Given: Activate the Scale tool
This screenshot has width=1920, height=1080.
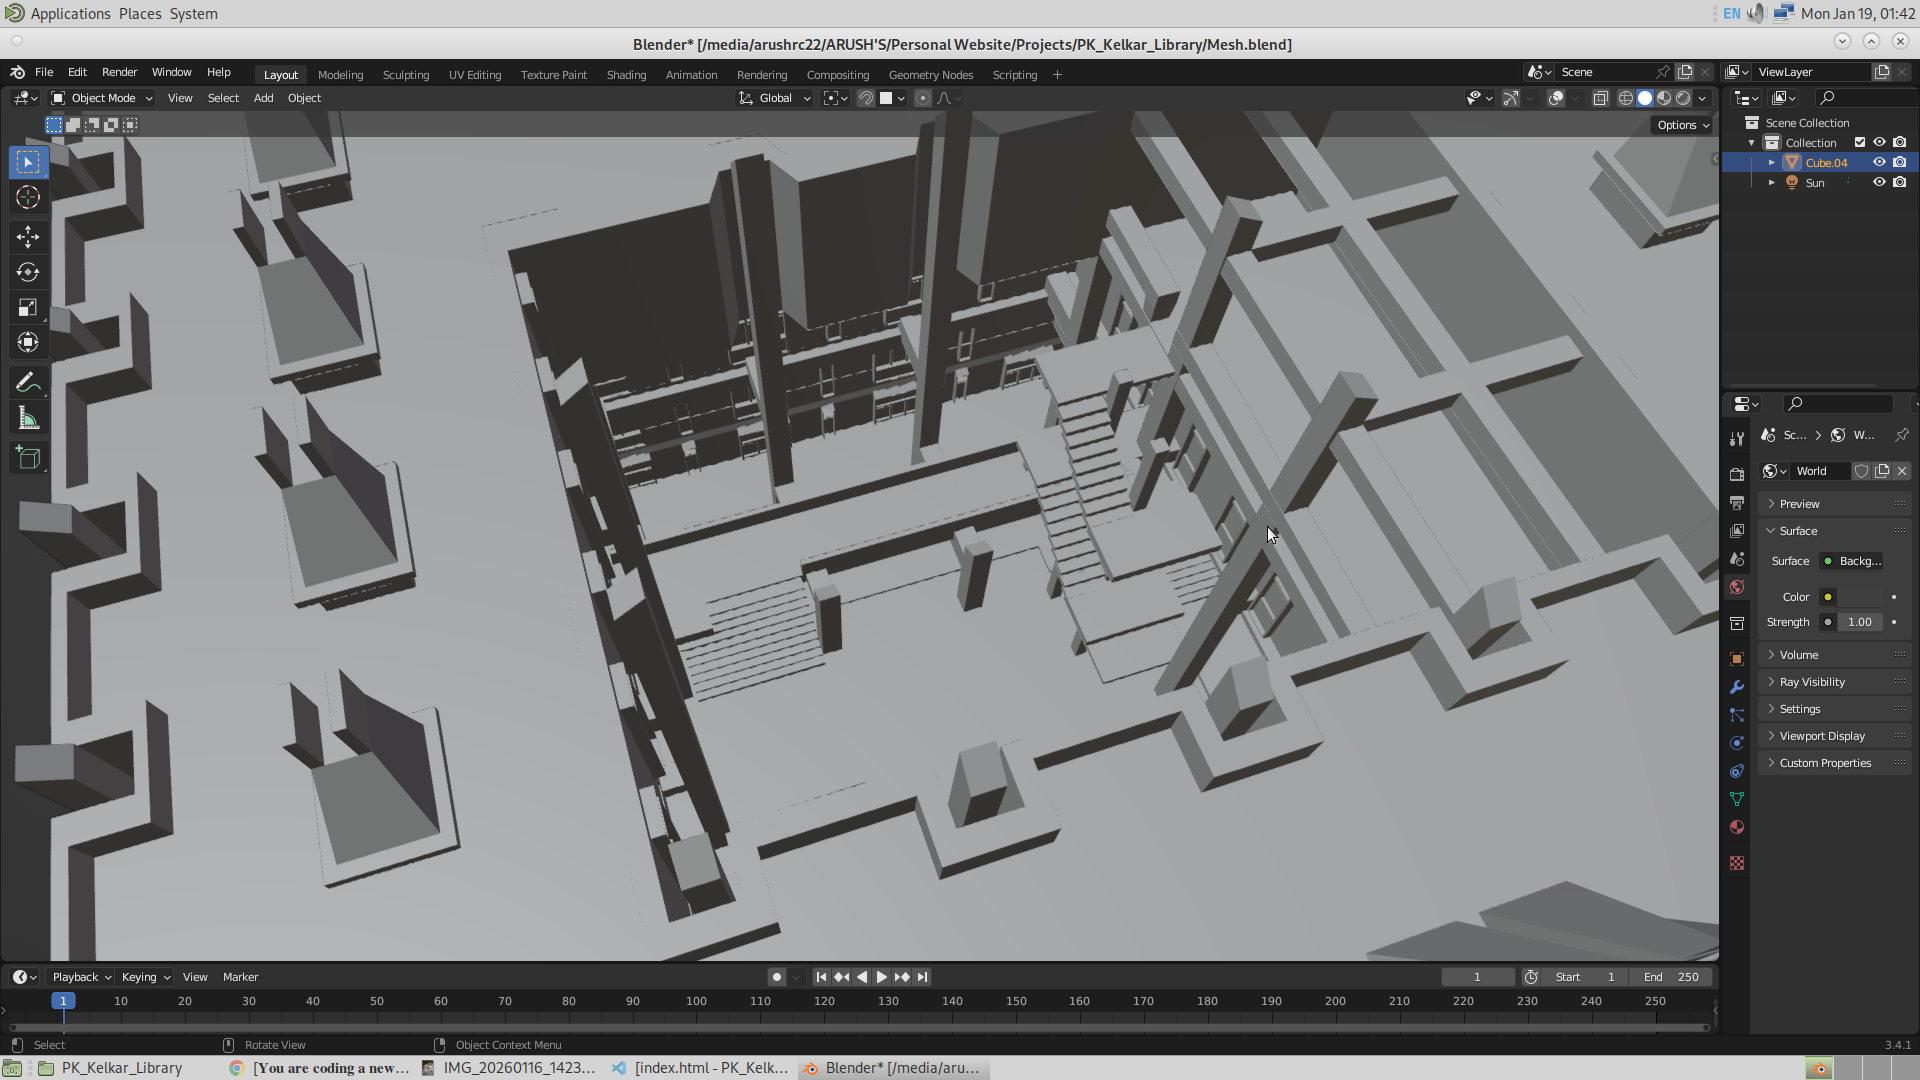Looking at the screenshot, I should click(28, 307).
